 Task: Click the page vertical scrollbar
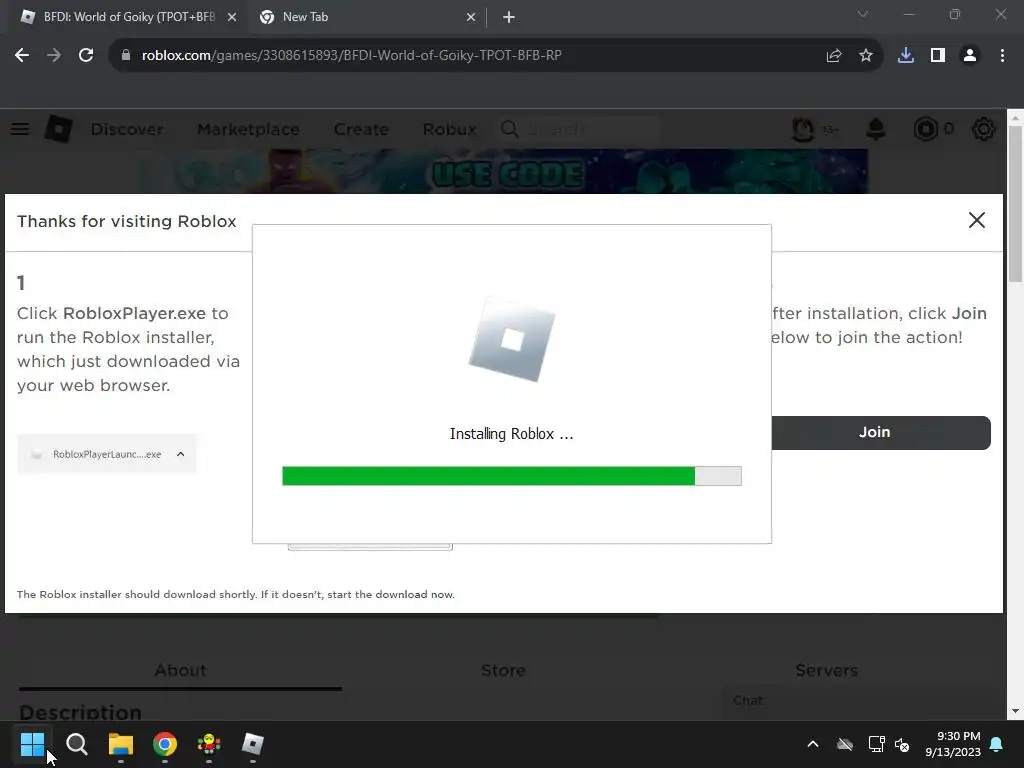tap(1015, 204)
